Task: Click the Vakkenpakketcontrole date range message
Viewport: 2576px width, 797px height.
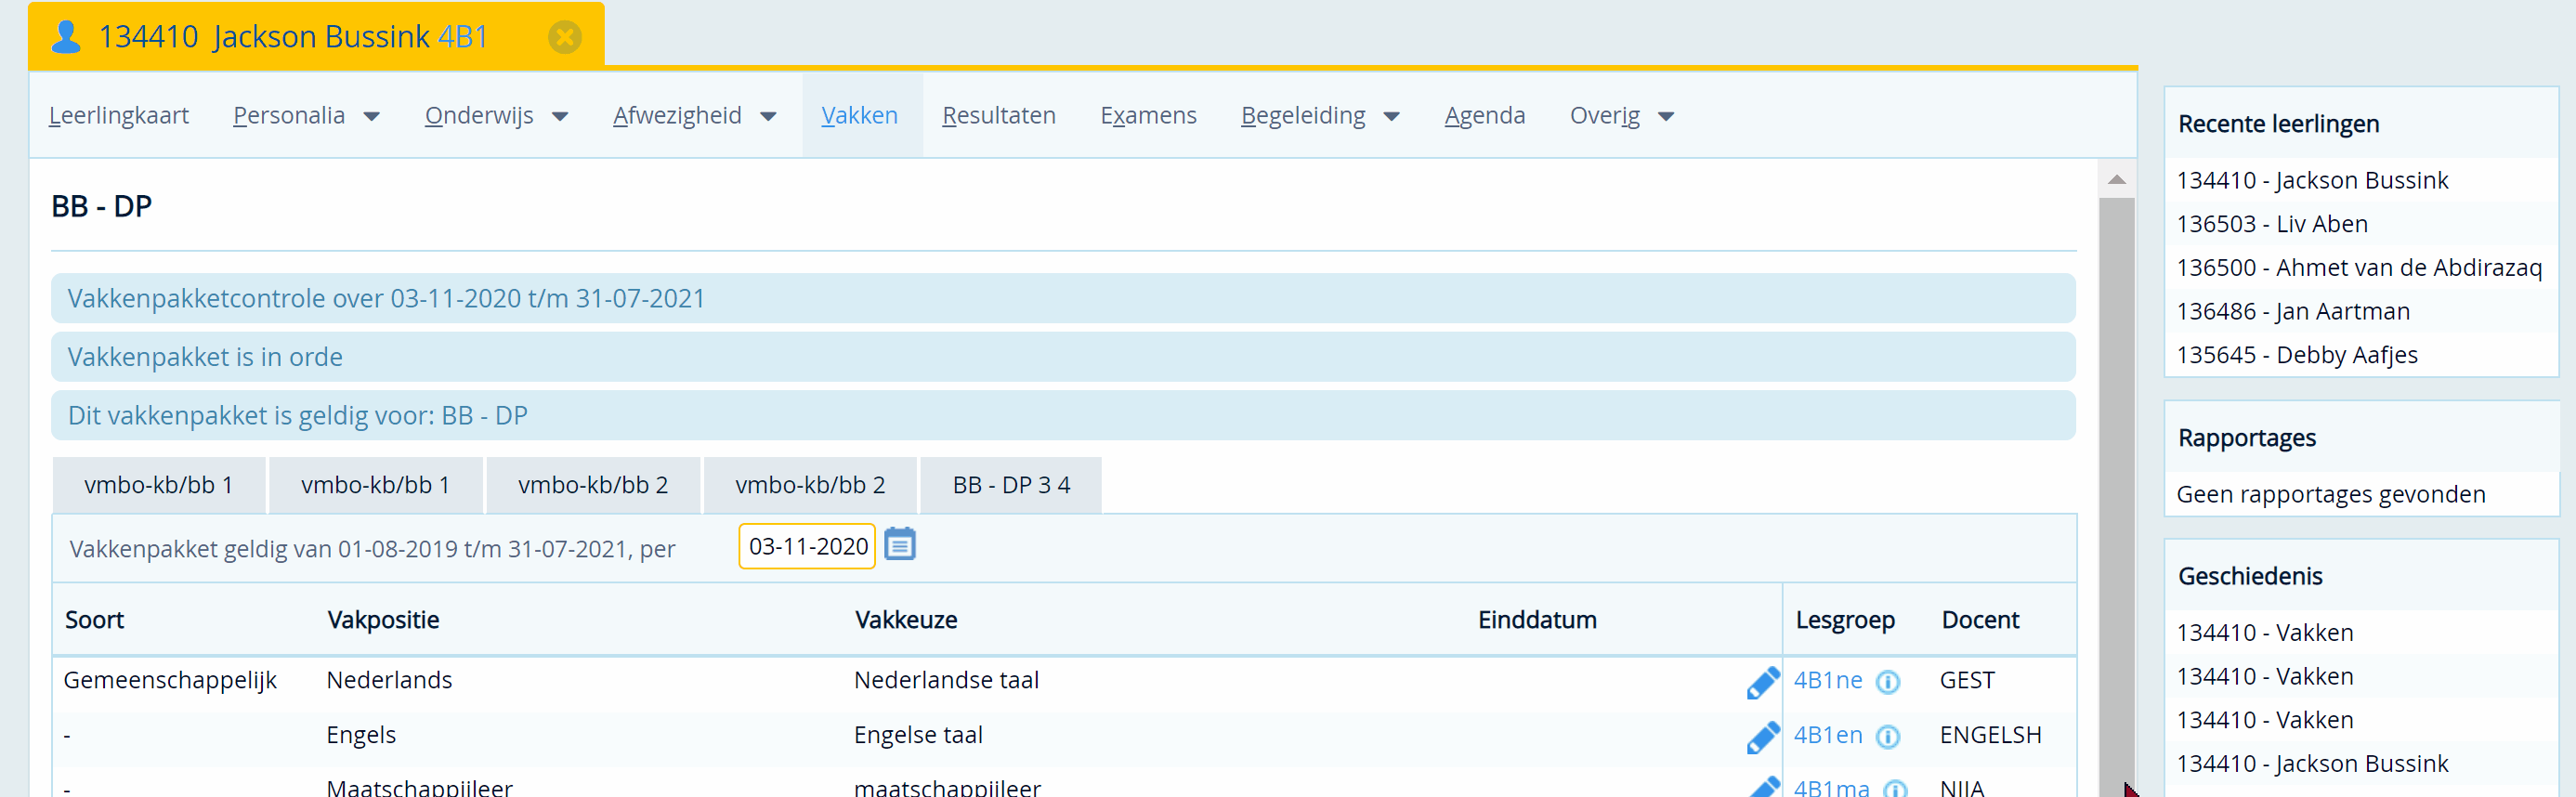Action: point(1063,298)
